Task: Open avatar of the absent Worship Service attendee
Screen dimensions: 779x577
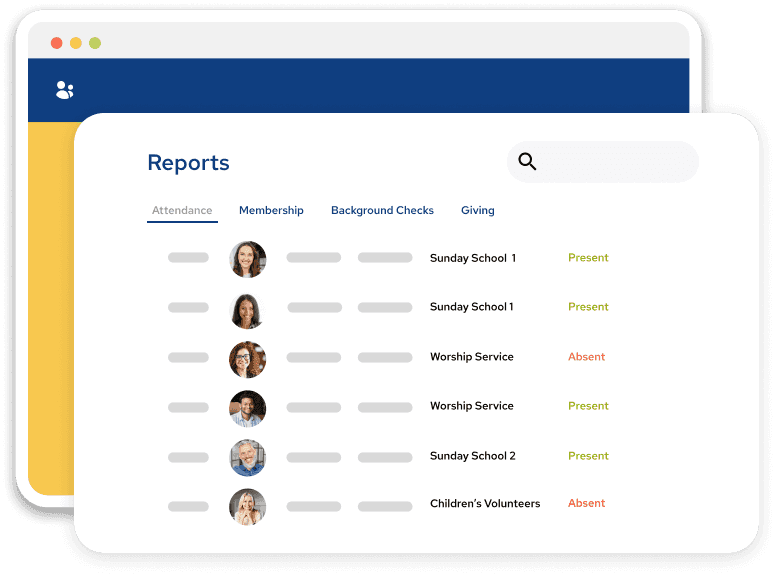Action: pyautogui.click(x=247, y=359)
